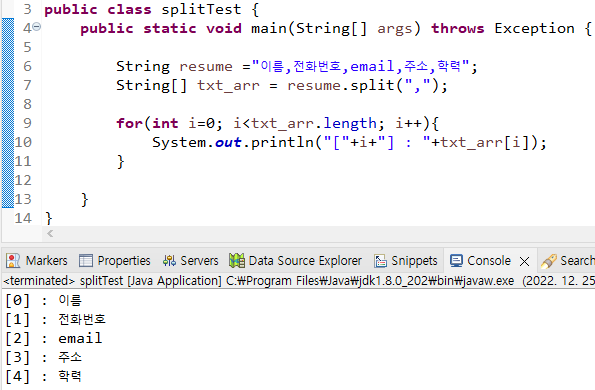Image resolution: width=595 pixels, height=390 pixels.
Task: Click the italic out field on line 10
Action: coord(228,143)
